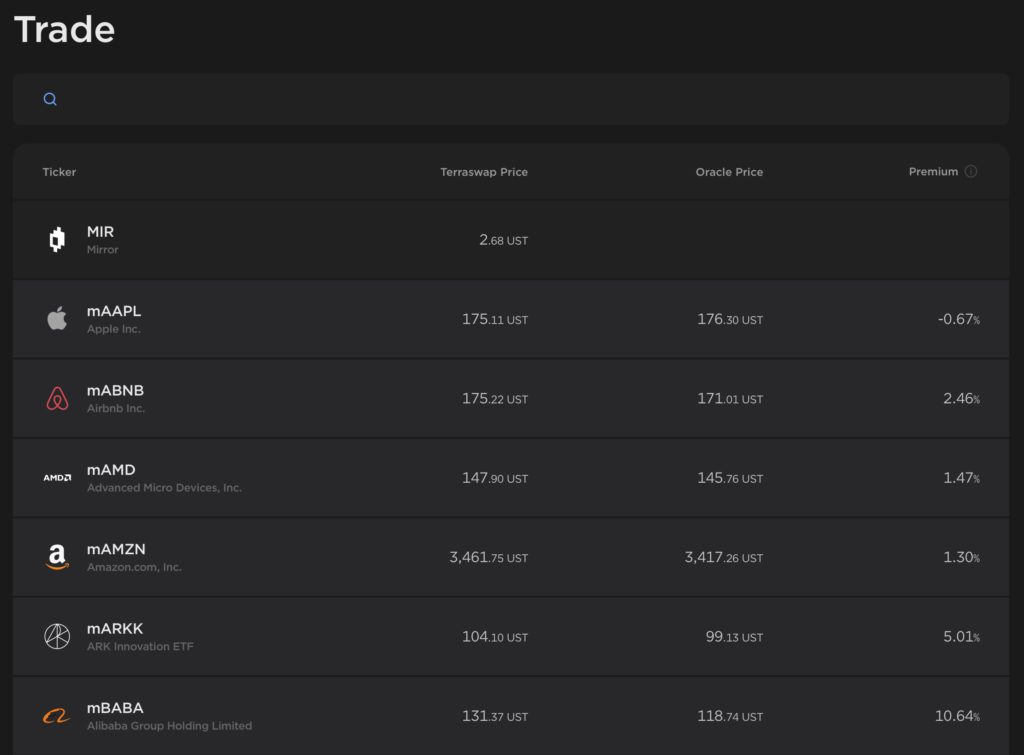Select the mBABA ticker name
Image resolution: width=1024 pixels, height=755 pixels.
coord(115,708)
